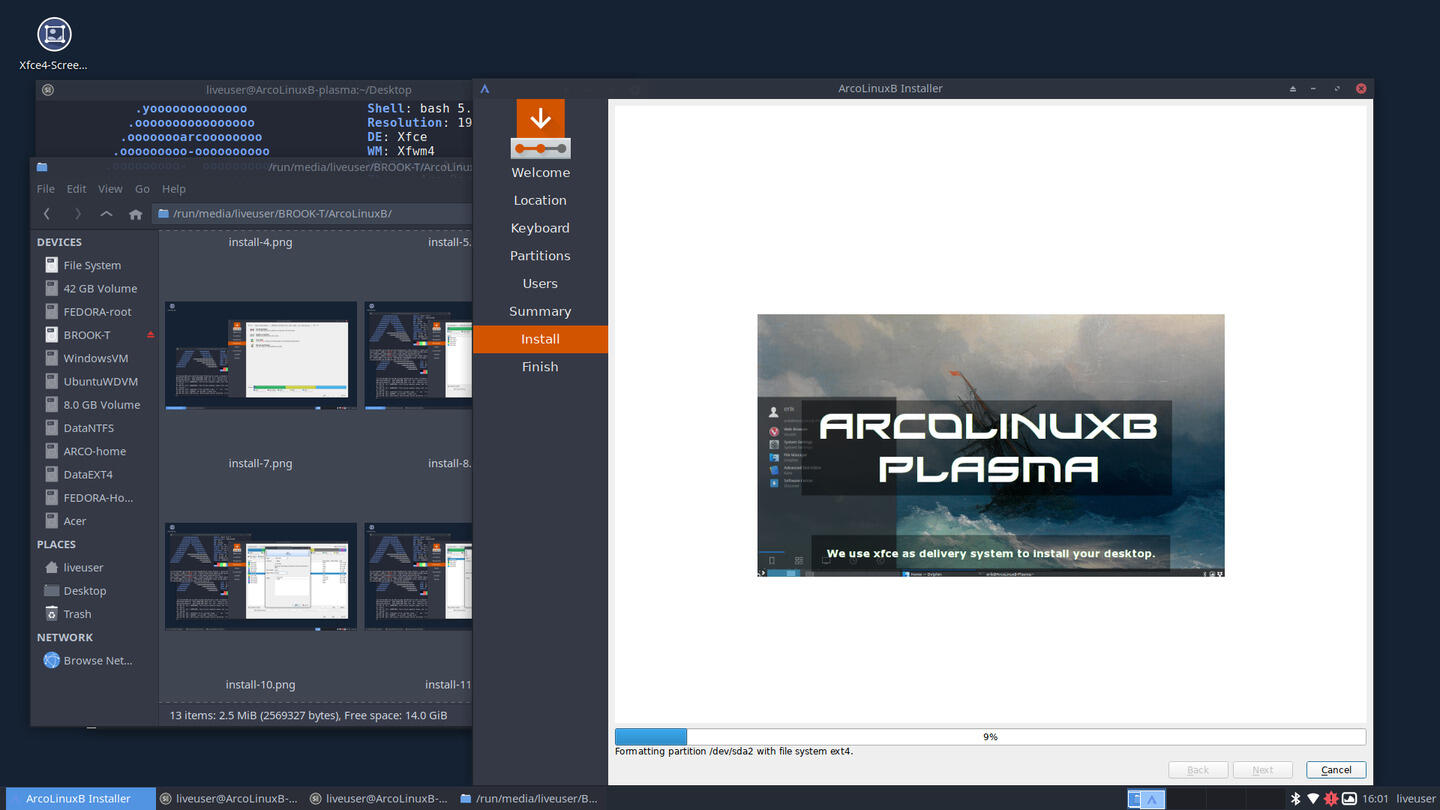
Task: Open UbuntuWDVM device
Action: pos(95,381)
